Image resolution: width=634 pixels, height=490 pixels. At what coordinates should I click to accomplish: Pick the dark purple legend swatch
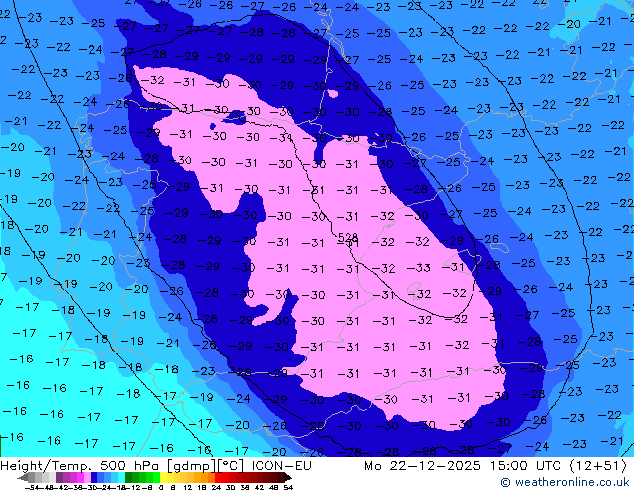coord(59,477)
